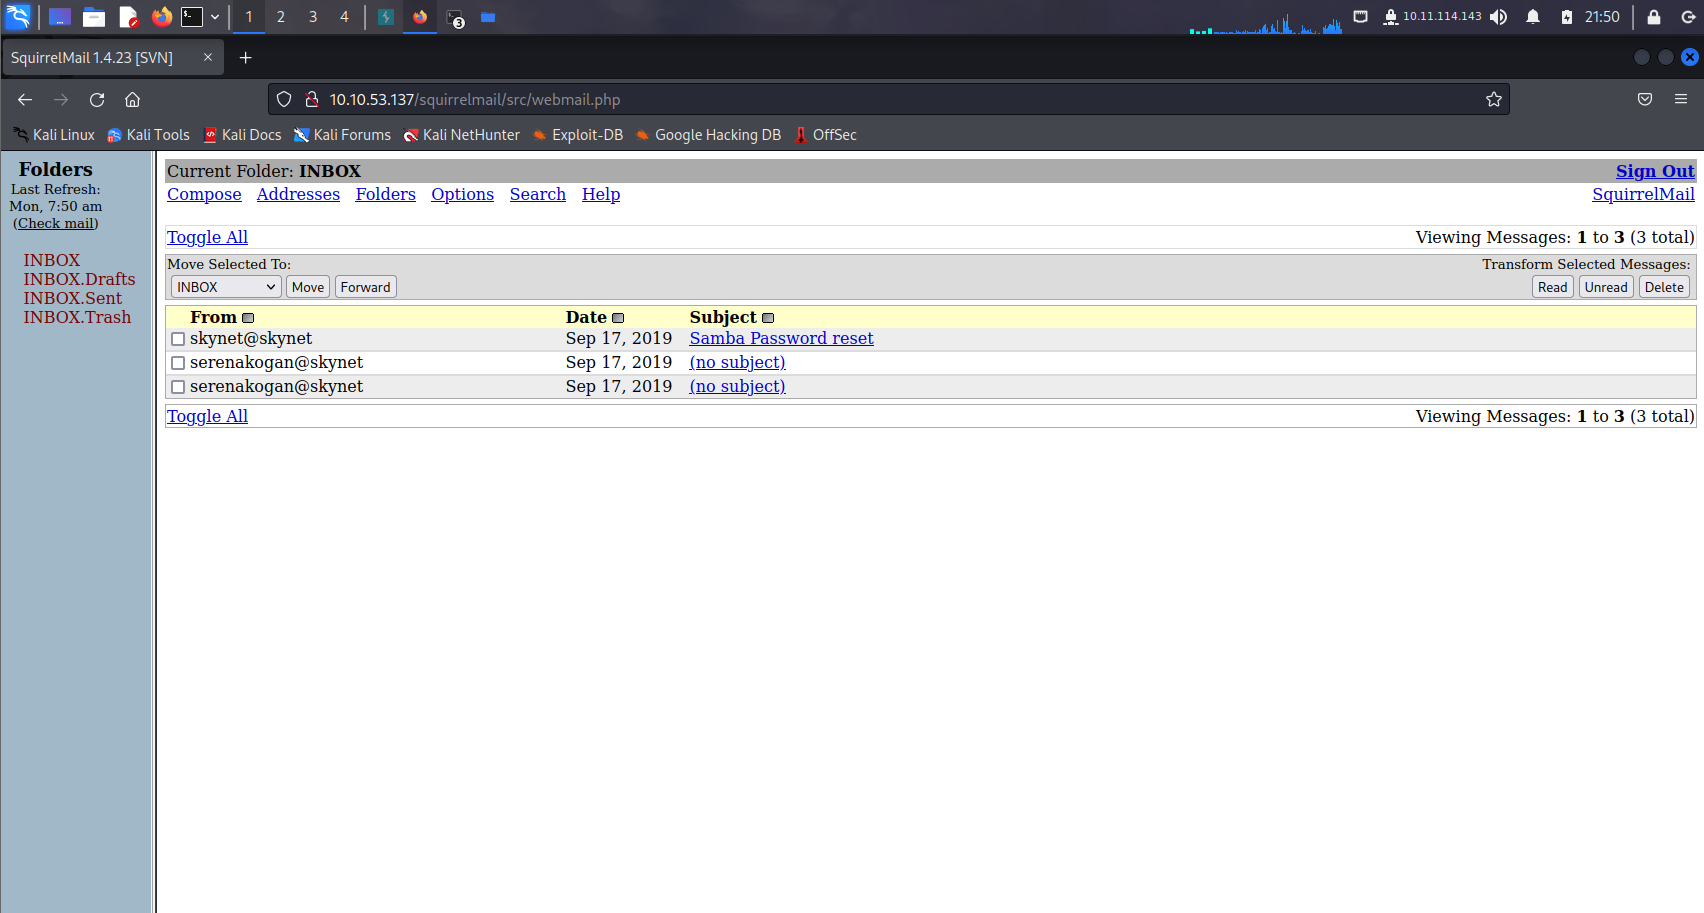Go forward in browser history

61,99
